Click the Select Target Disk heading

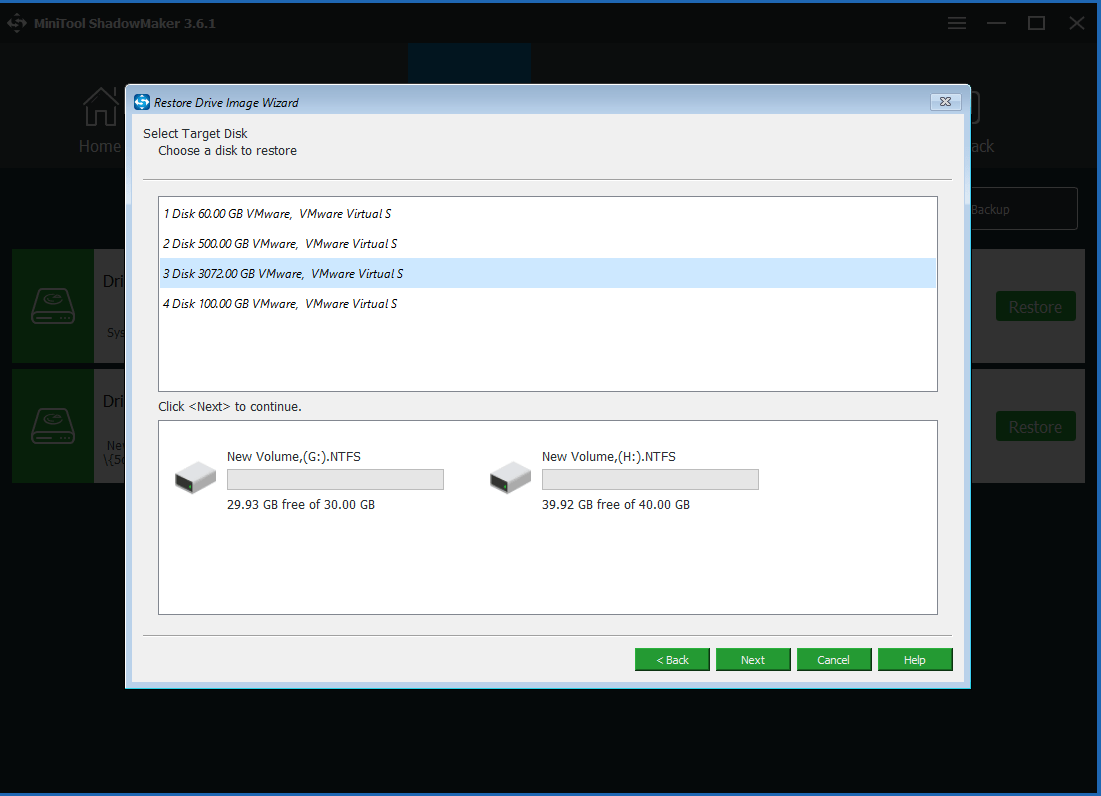coord(195,133)
